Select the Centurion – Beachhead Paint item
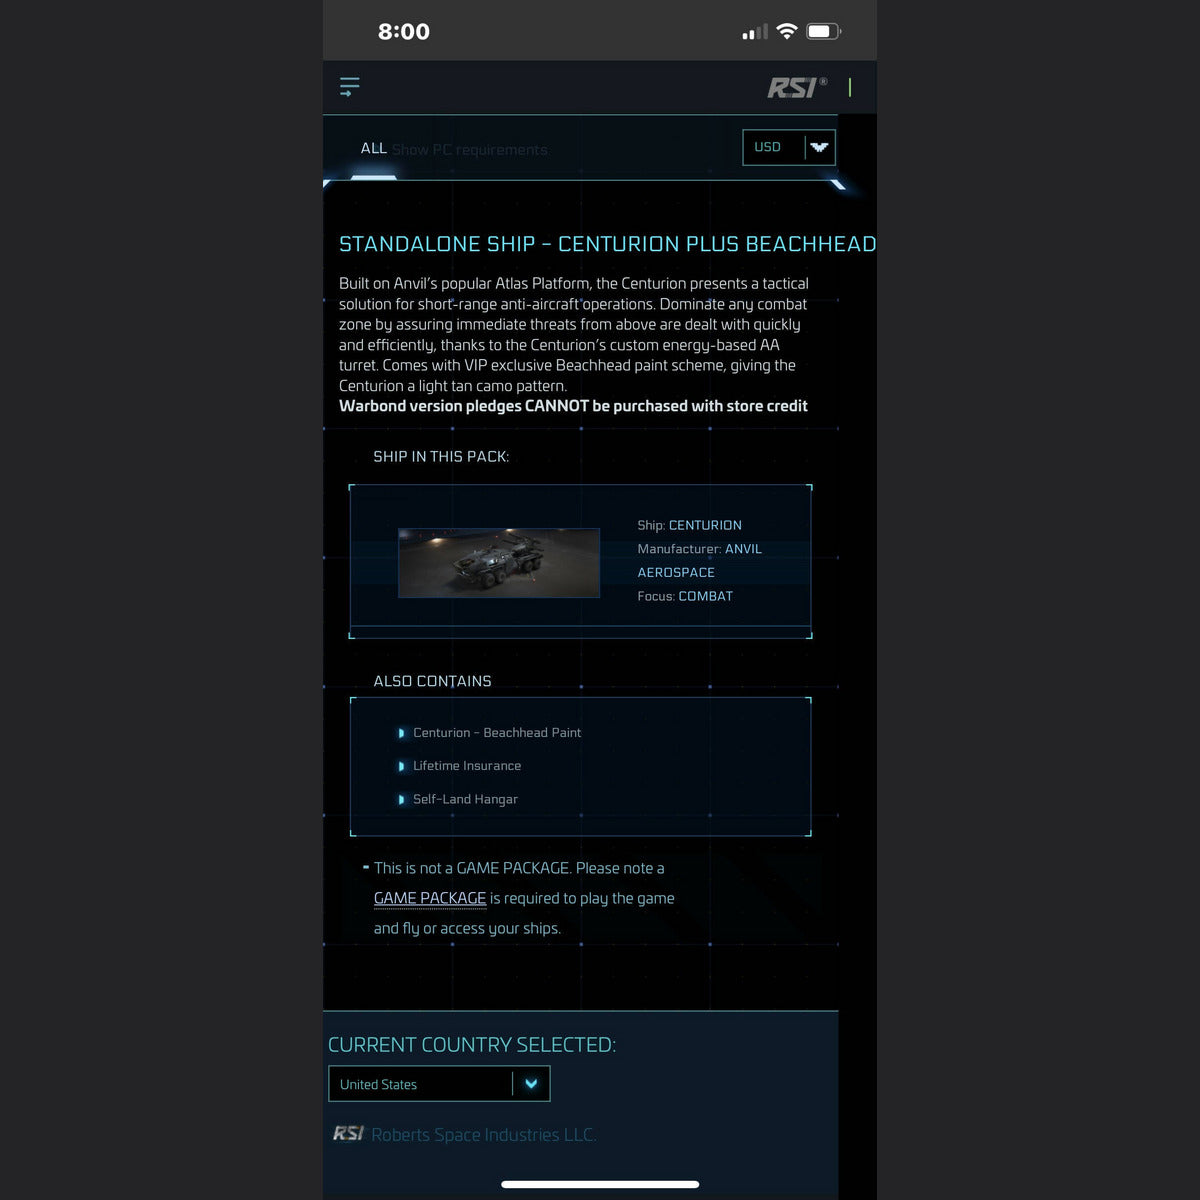Image resolution: width=1200 pixels, height=1200 pixels. coord(497,733)
